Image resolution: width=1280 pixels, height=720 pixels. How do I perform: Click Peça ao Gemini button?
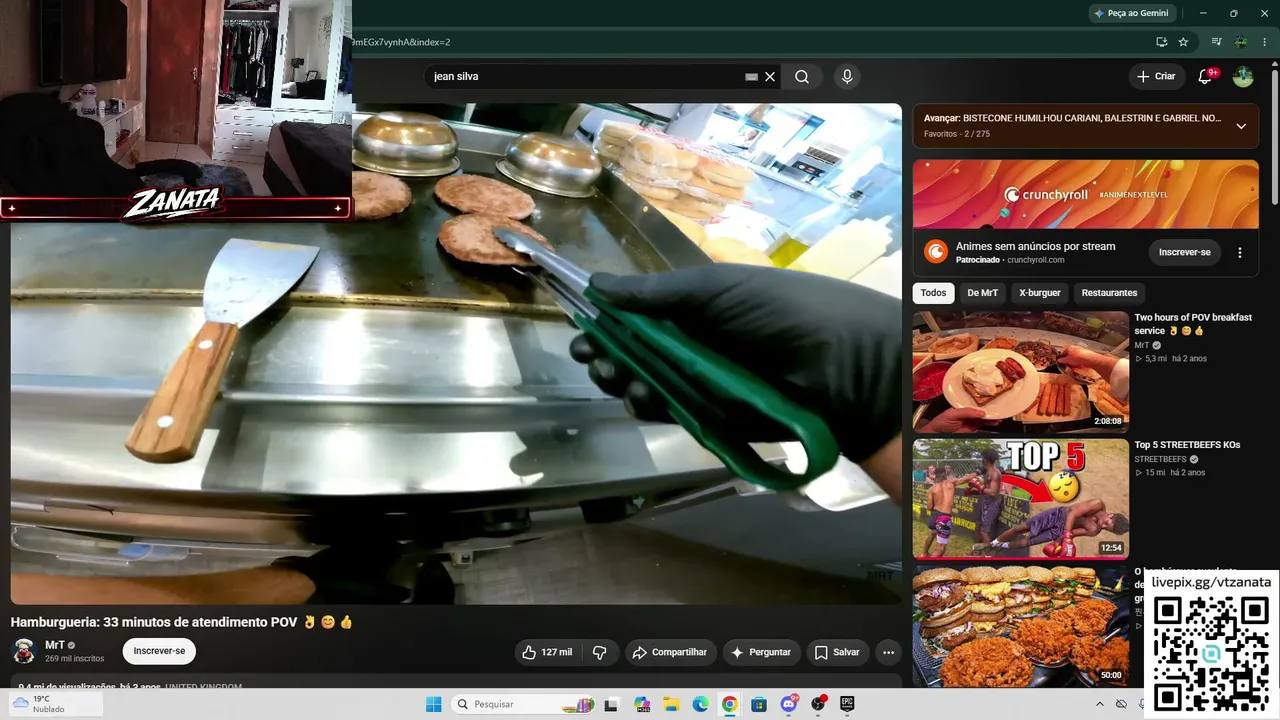1131,13
